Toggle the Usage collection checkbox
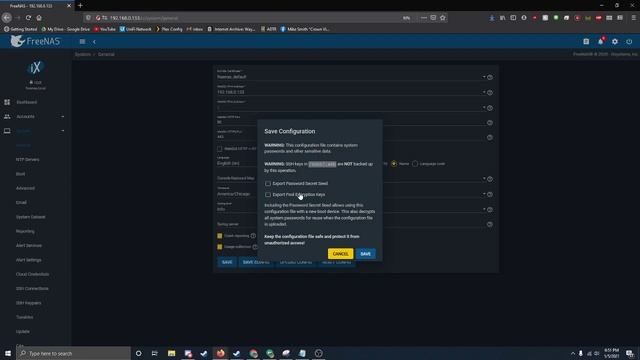 (220, 247)
